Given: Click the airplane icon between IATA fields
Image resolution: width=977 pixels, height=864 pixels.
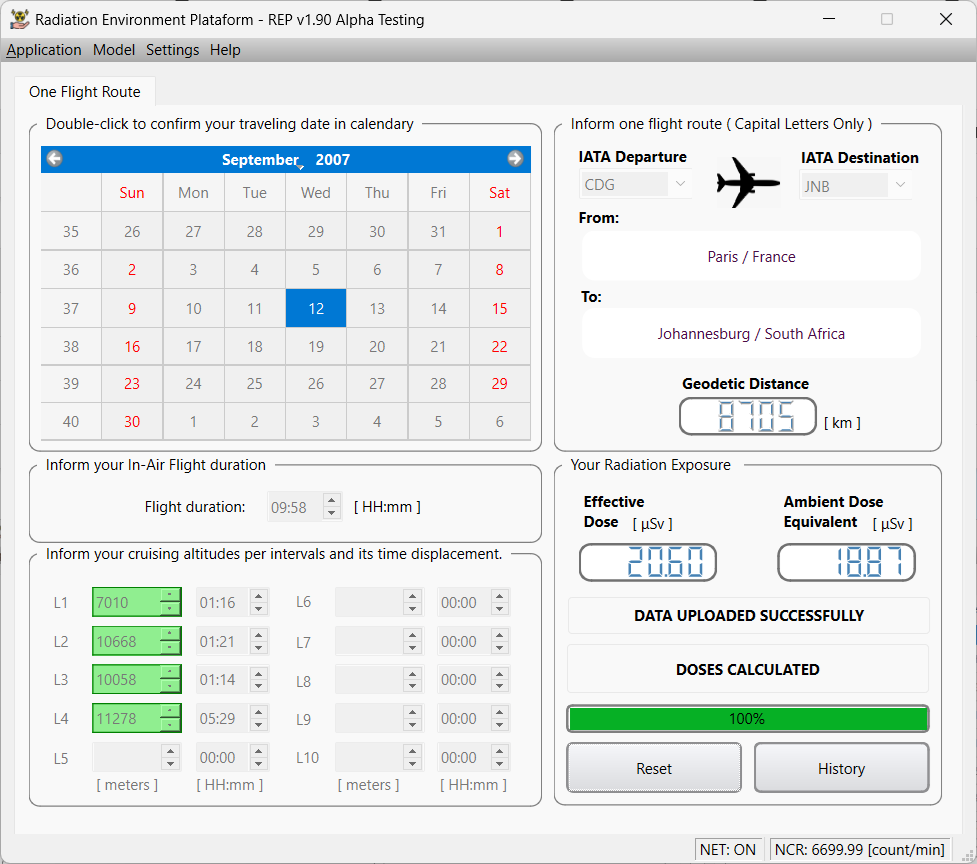Looking at the screenshot, I should click(x=748, y=182).
